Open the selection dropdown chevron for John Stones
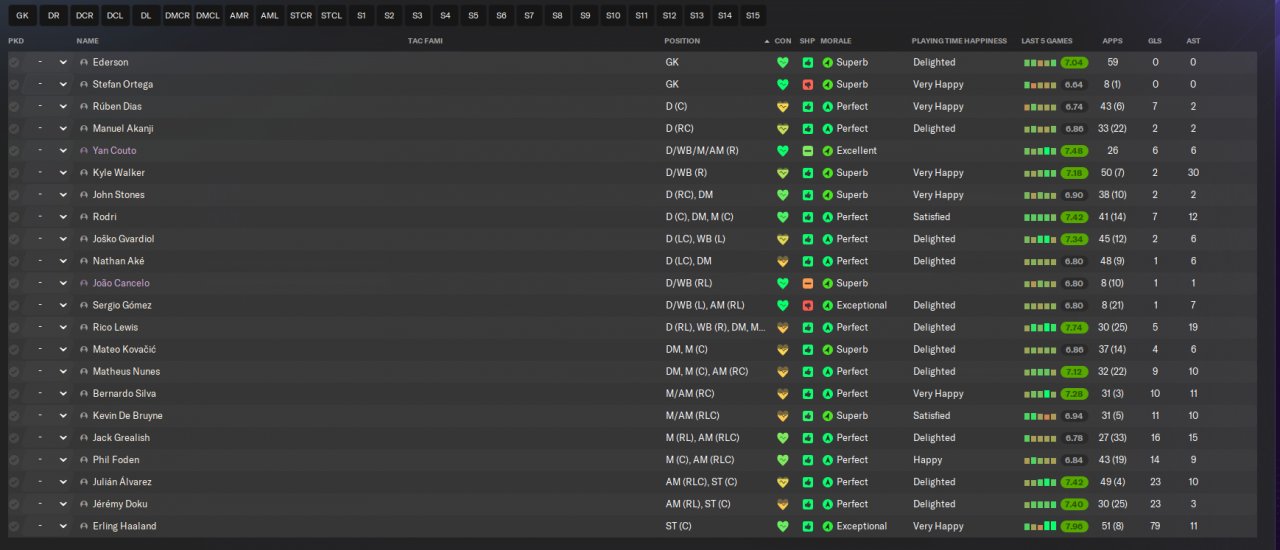This screenshot has width=1280, height=550. pos(63,195)
